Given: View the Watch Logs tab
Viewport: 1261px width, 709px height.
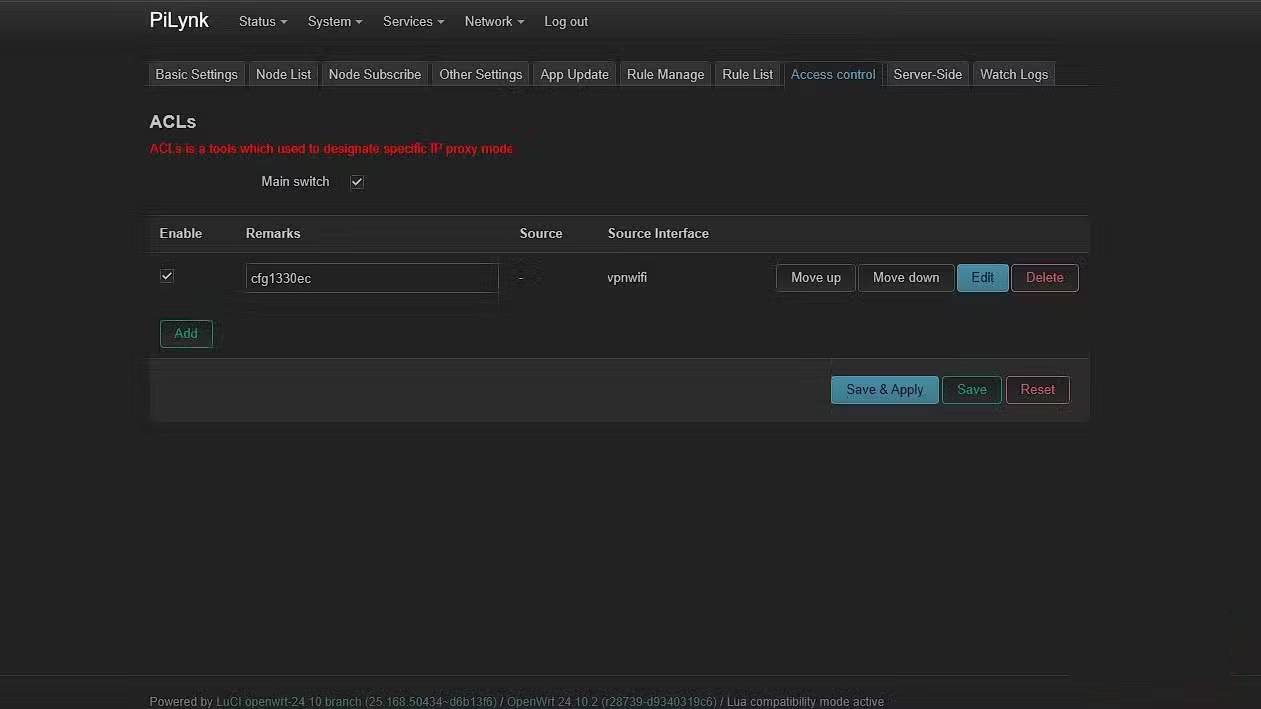Looking at the screenshot, I should (x=1013, y=74).
